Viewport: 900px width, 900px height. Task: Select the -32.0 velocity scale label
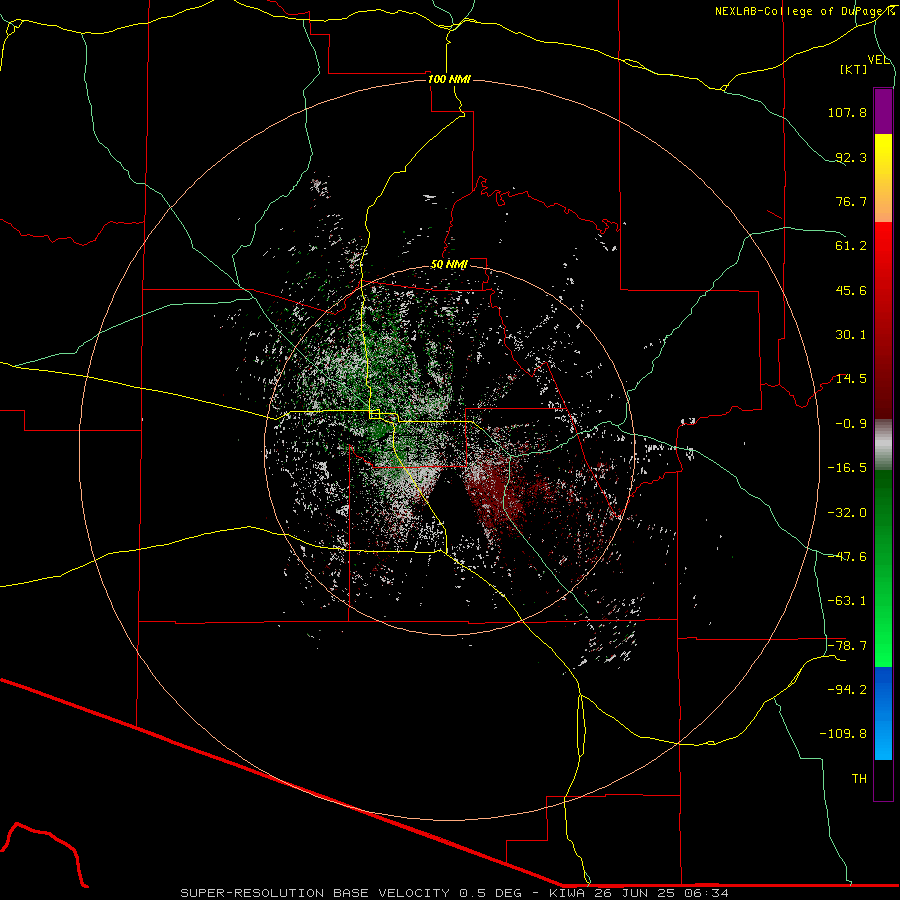(847, 513)
